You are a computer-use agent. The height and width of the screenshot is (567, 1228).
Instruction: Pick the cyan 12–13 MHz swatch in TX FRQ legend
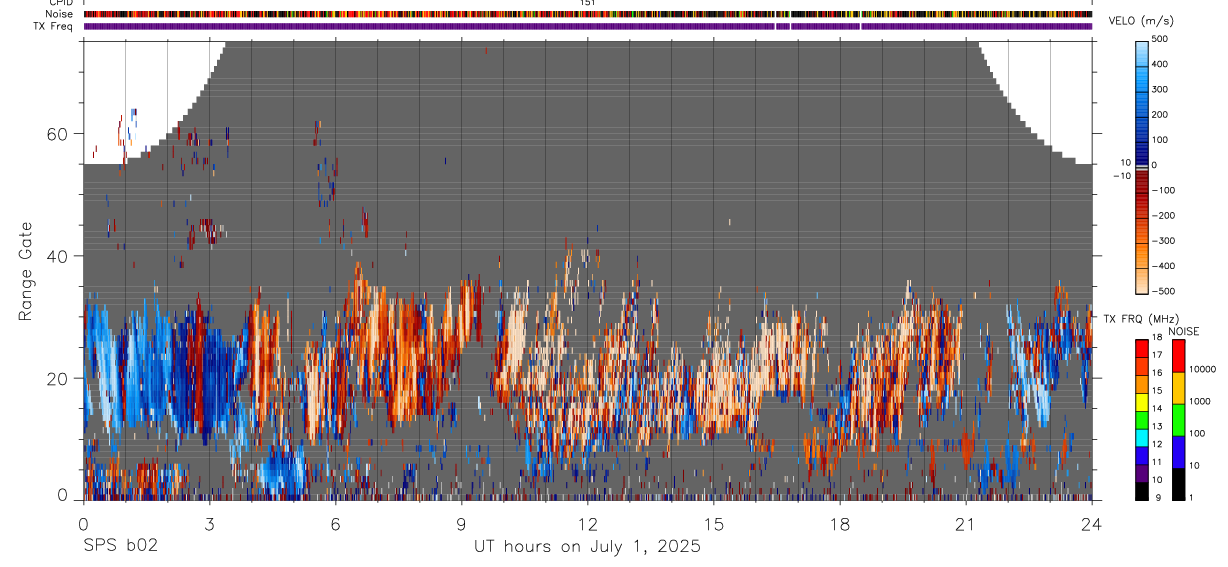pos(1141,437)
